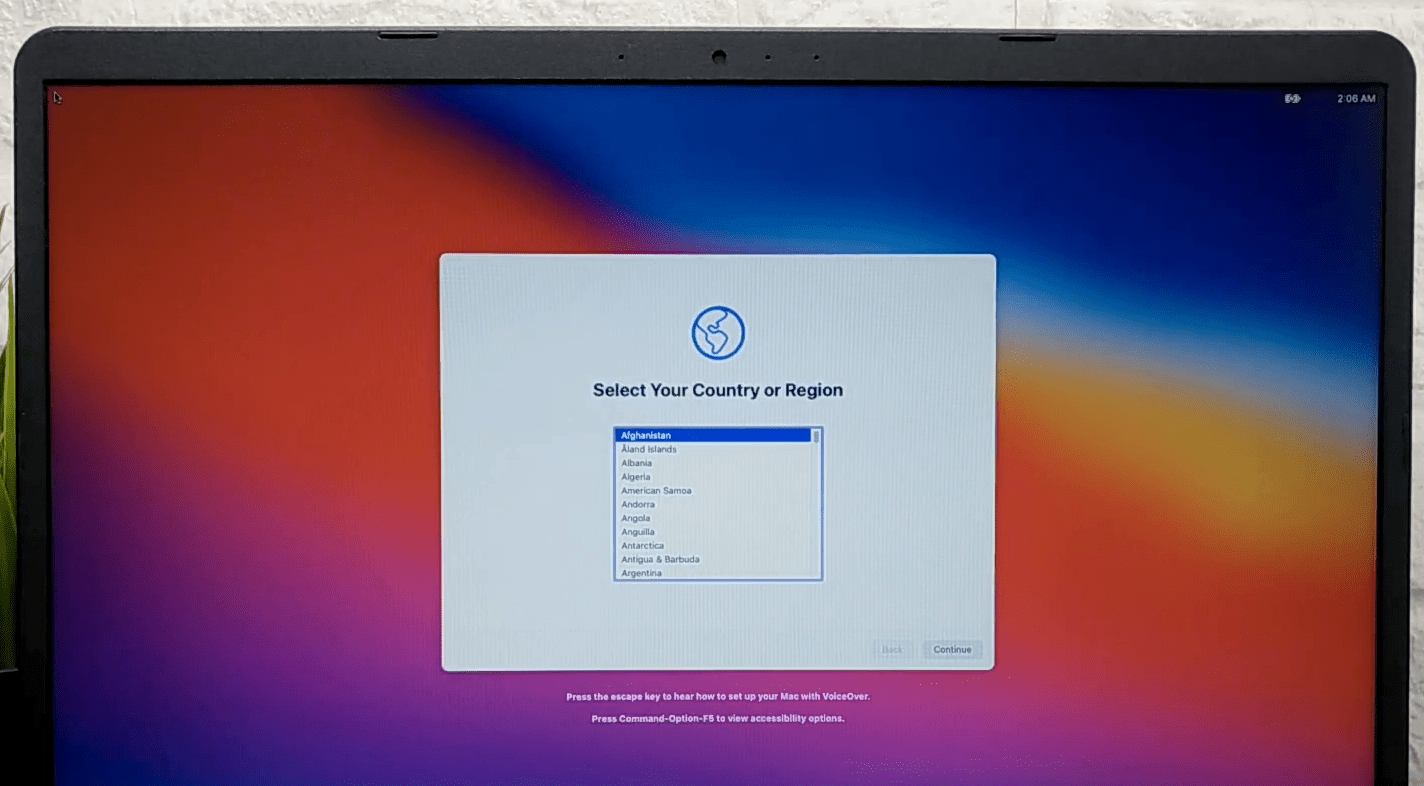Image resolution: width=1424 pixels, height=786 pixels.
Task: Click the globe icon above the heading
Action: click(718, 333)
